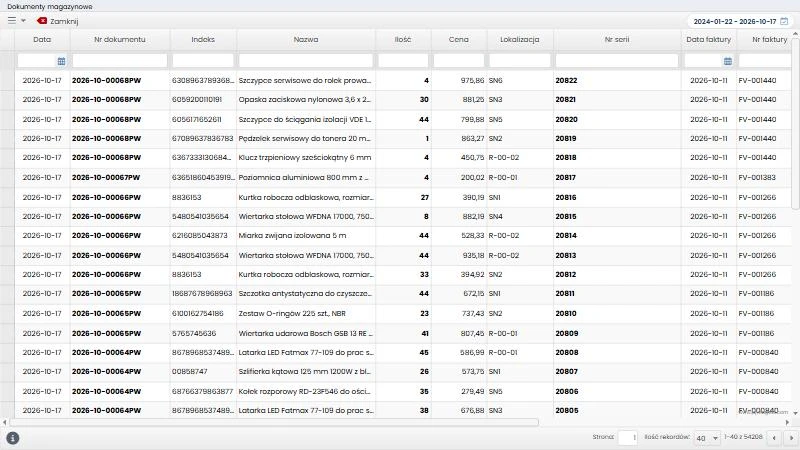Click the Lokalizacja filter field

(519, 61)
